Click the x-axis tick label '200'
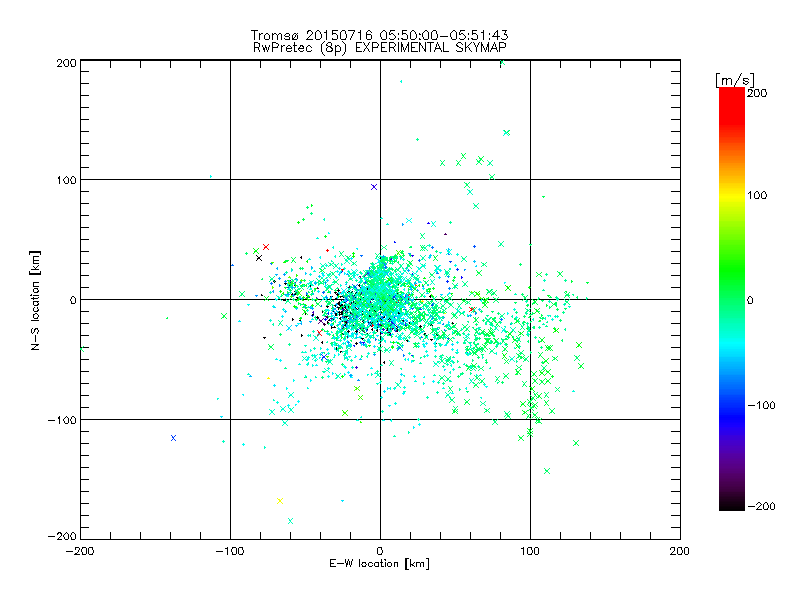This screenshot has width=800, height=600. click(680, 551)
